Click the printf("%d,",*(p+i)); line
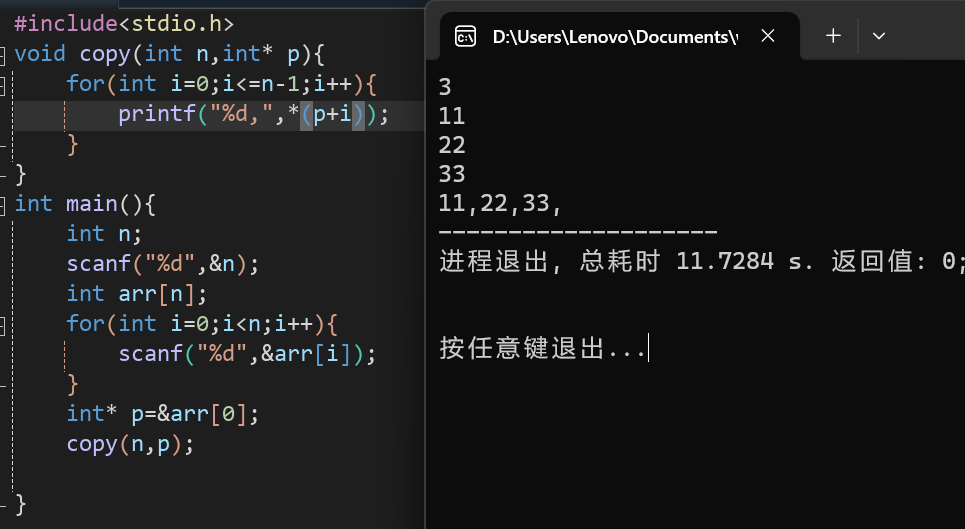This screenshot has height=529, width=965. pyautogui.click(x=254, y=114)
